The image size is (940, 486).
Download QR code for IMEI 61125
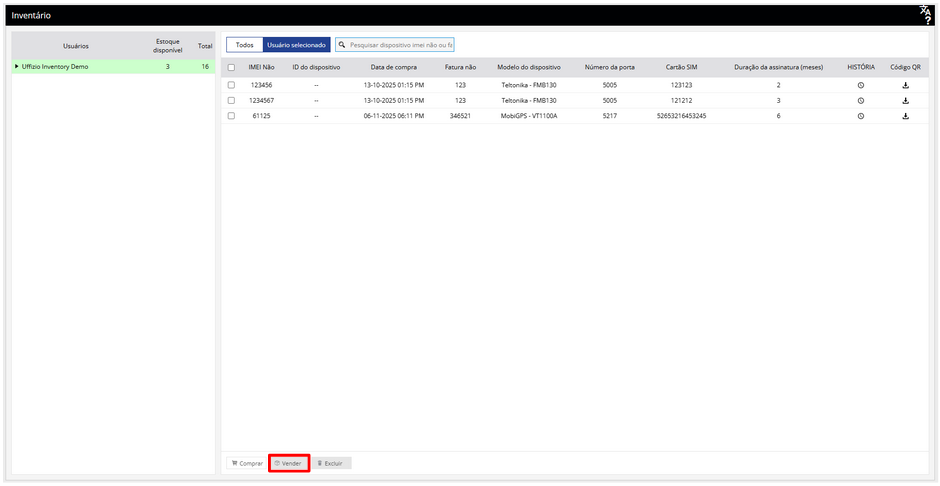pos(905,116)
